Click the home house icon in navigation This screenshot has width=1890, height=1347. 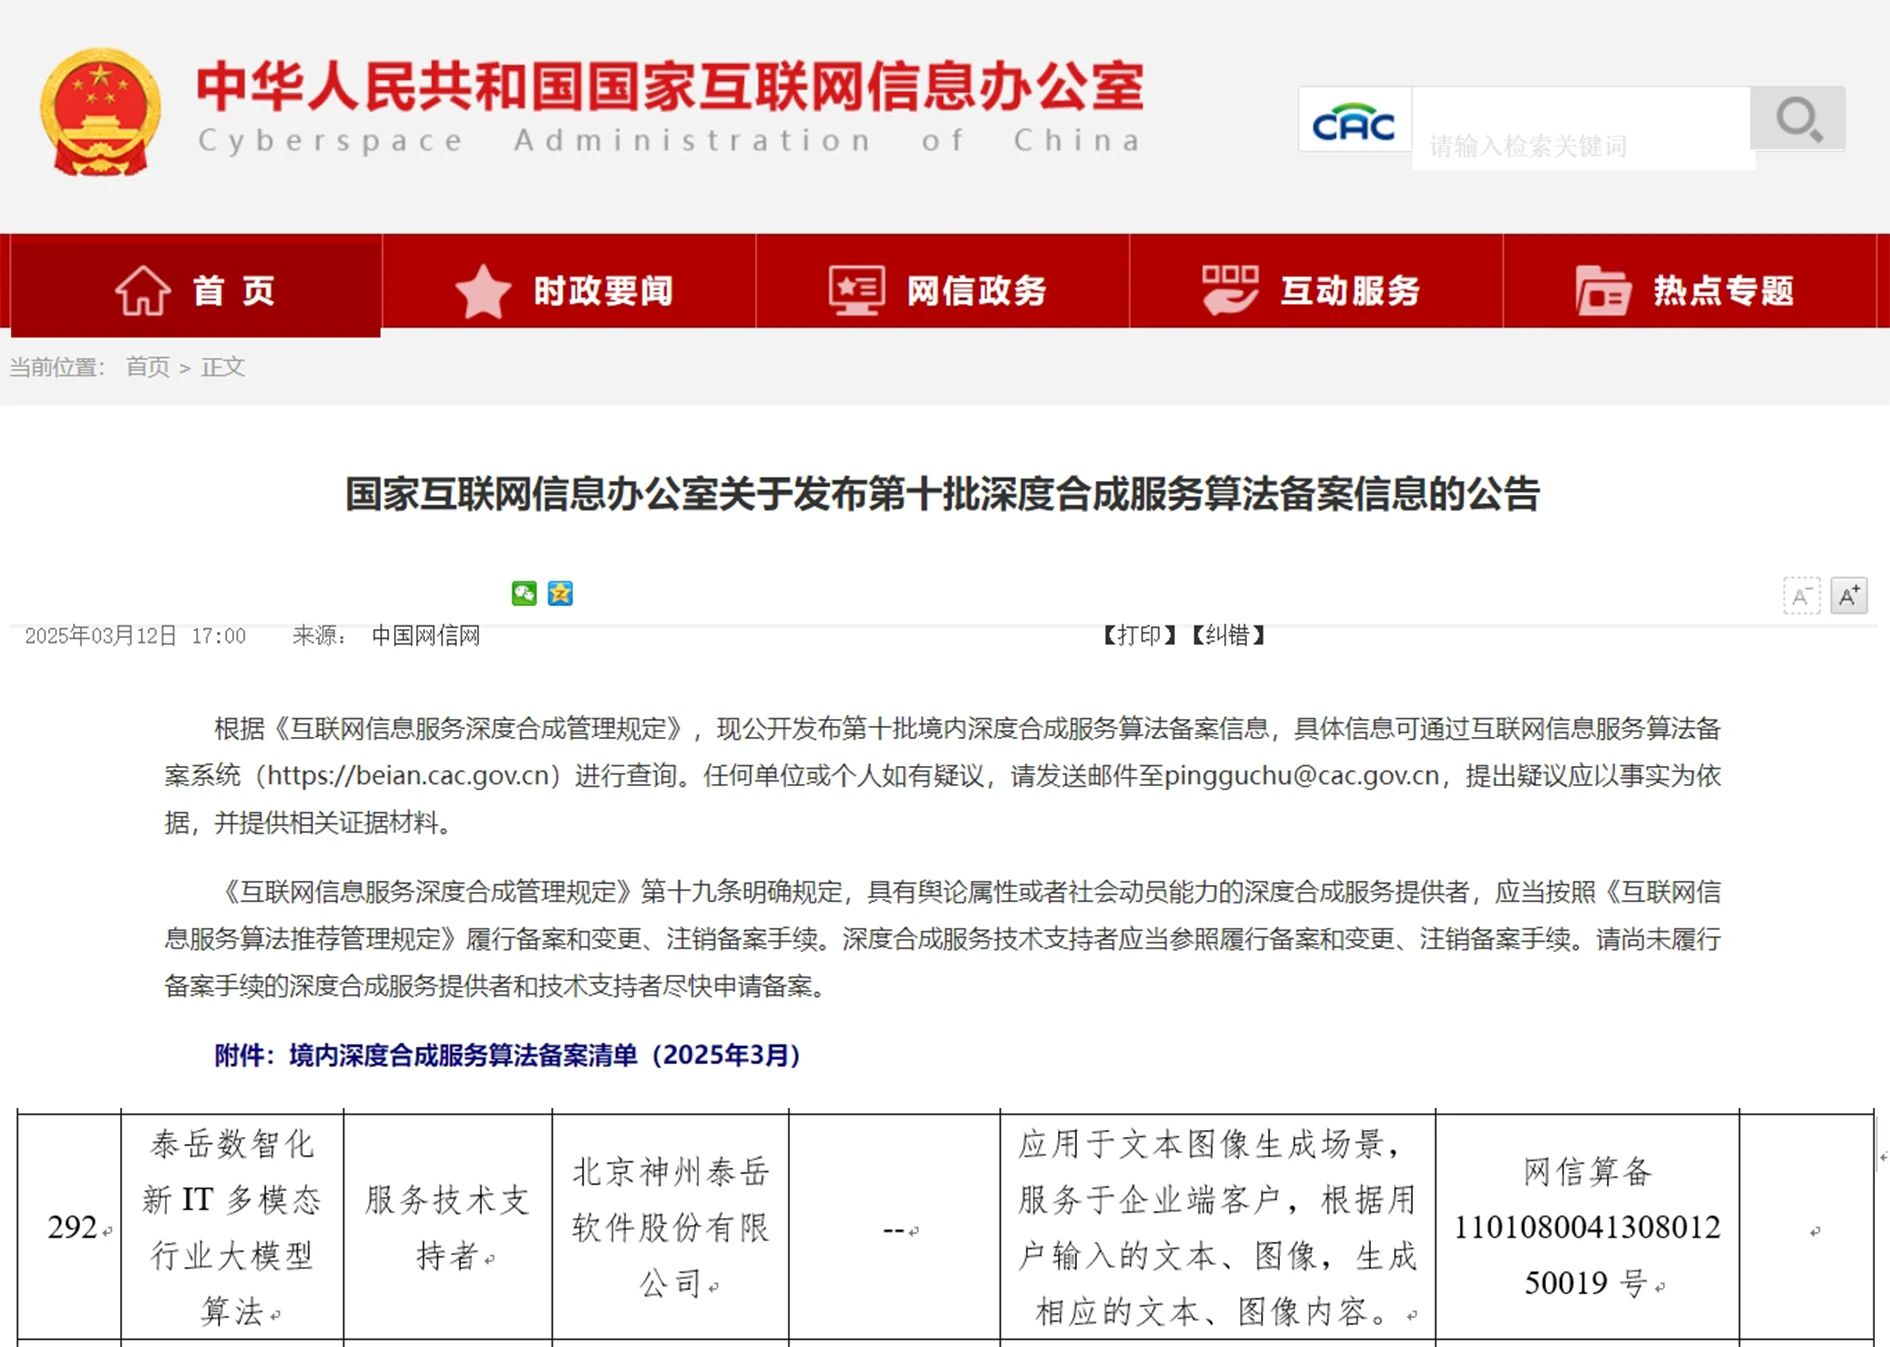(x=143, y=290)
